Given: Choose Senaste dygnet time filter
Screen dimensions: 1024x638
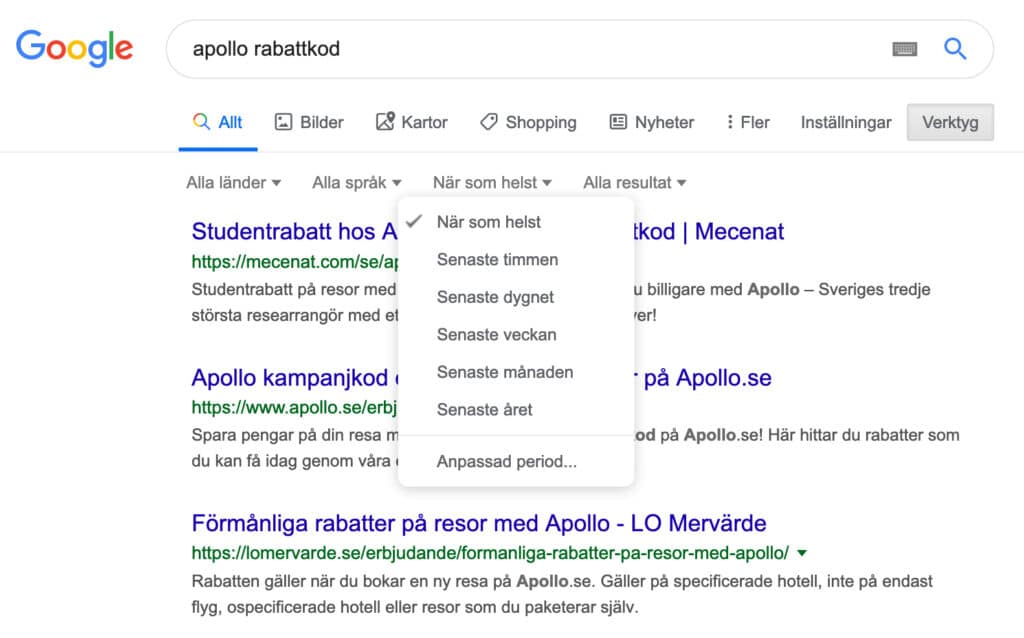Looking at the screenshot, I should (516, 297).
